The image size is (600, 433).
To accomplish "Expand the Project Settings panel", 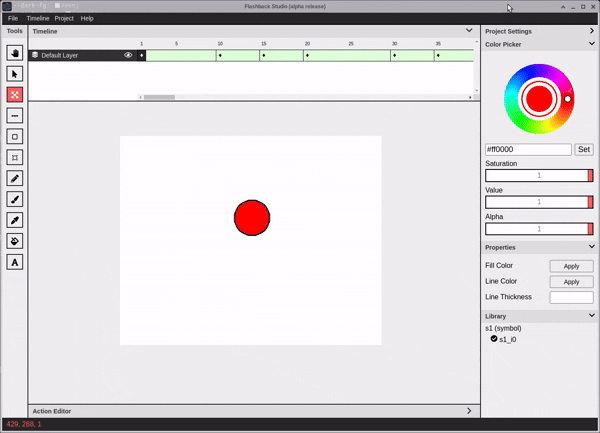I will [592, 31].
